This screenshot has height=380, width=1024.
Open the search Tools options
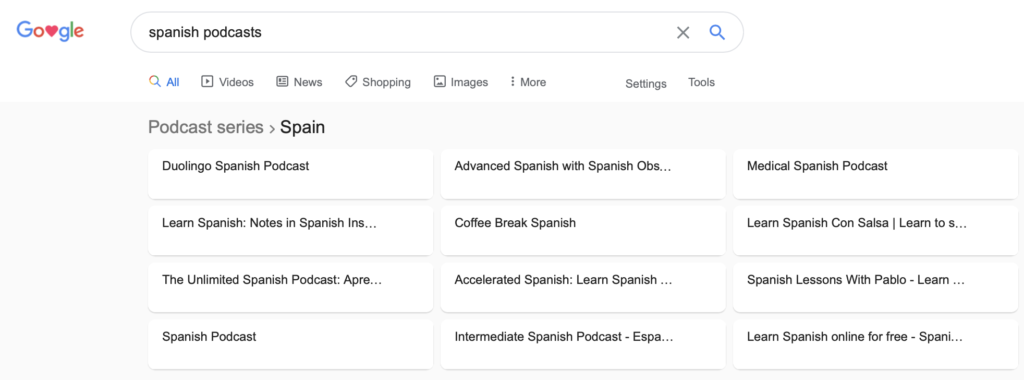pyautogui.click(x=701, y=82)
